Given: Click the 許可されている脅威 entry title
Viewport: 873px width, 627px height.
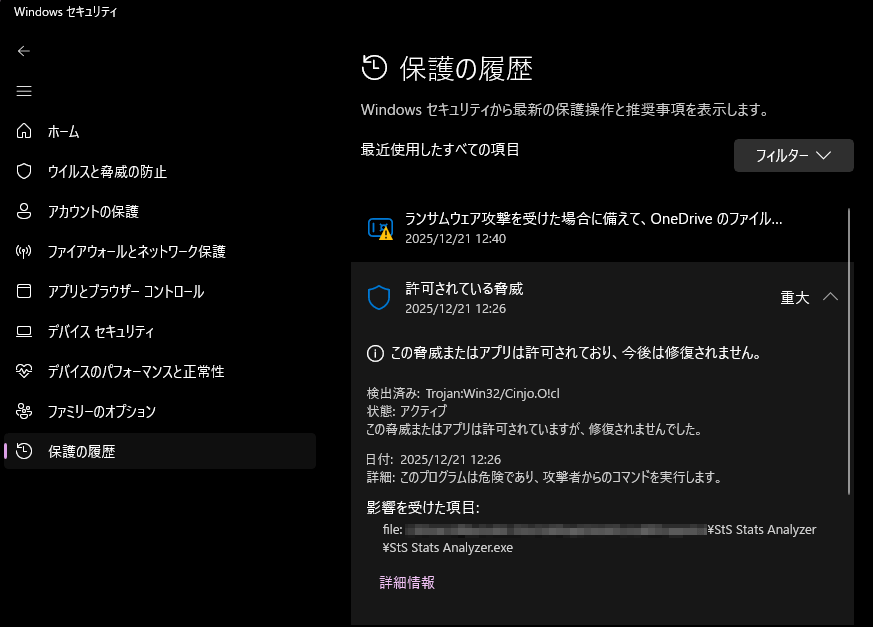Looking at the screenshot, I should tap(464, 288).
